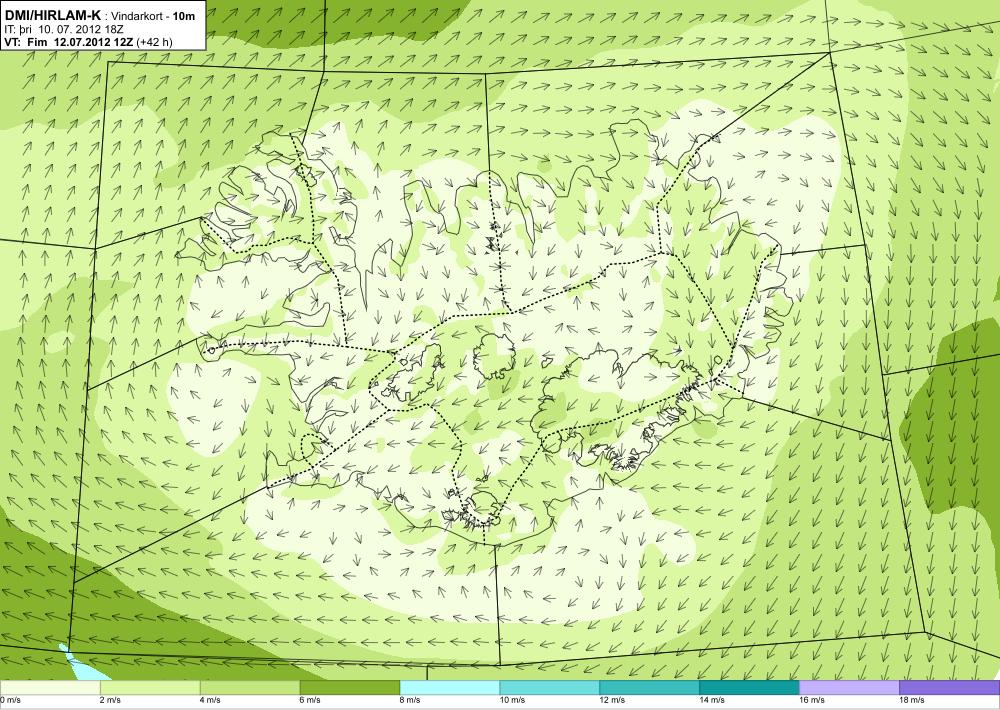Click the 4–6 m/s green legend swatch
The height and width of the screenshot is (710, 1000).
click(x=250, y=688)
